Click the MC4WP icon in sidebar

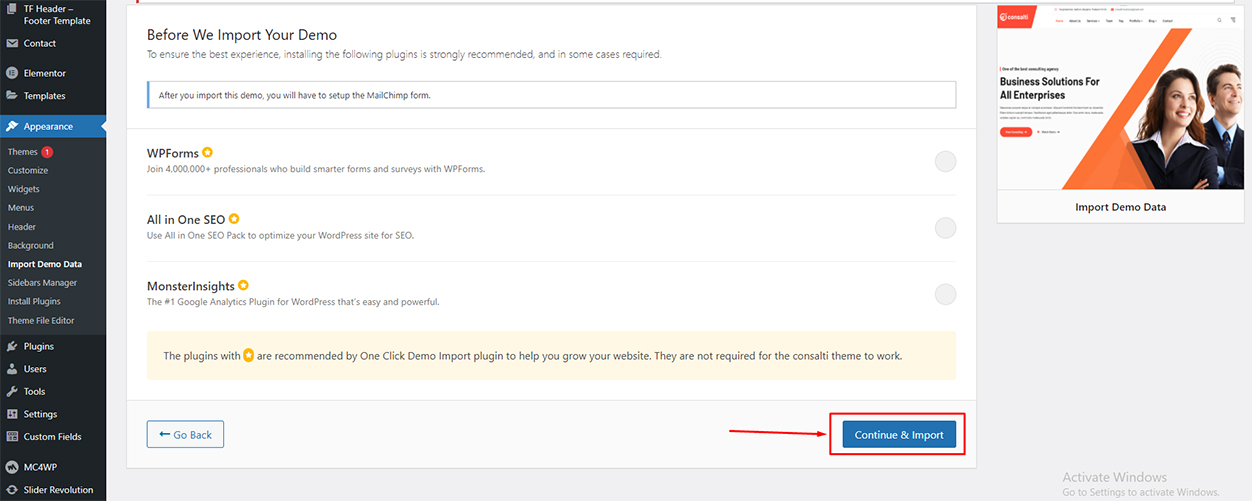(12, 467)
